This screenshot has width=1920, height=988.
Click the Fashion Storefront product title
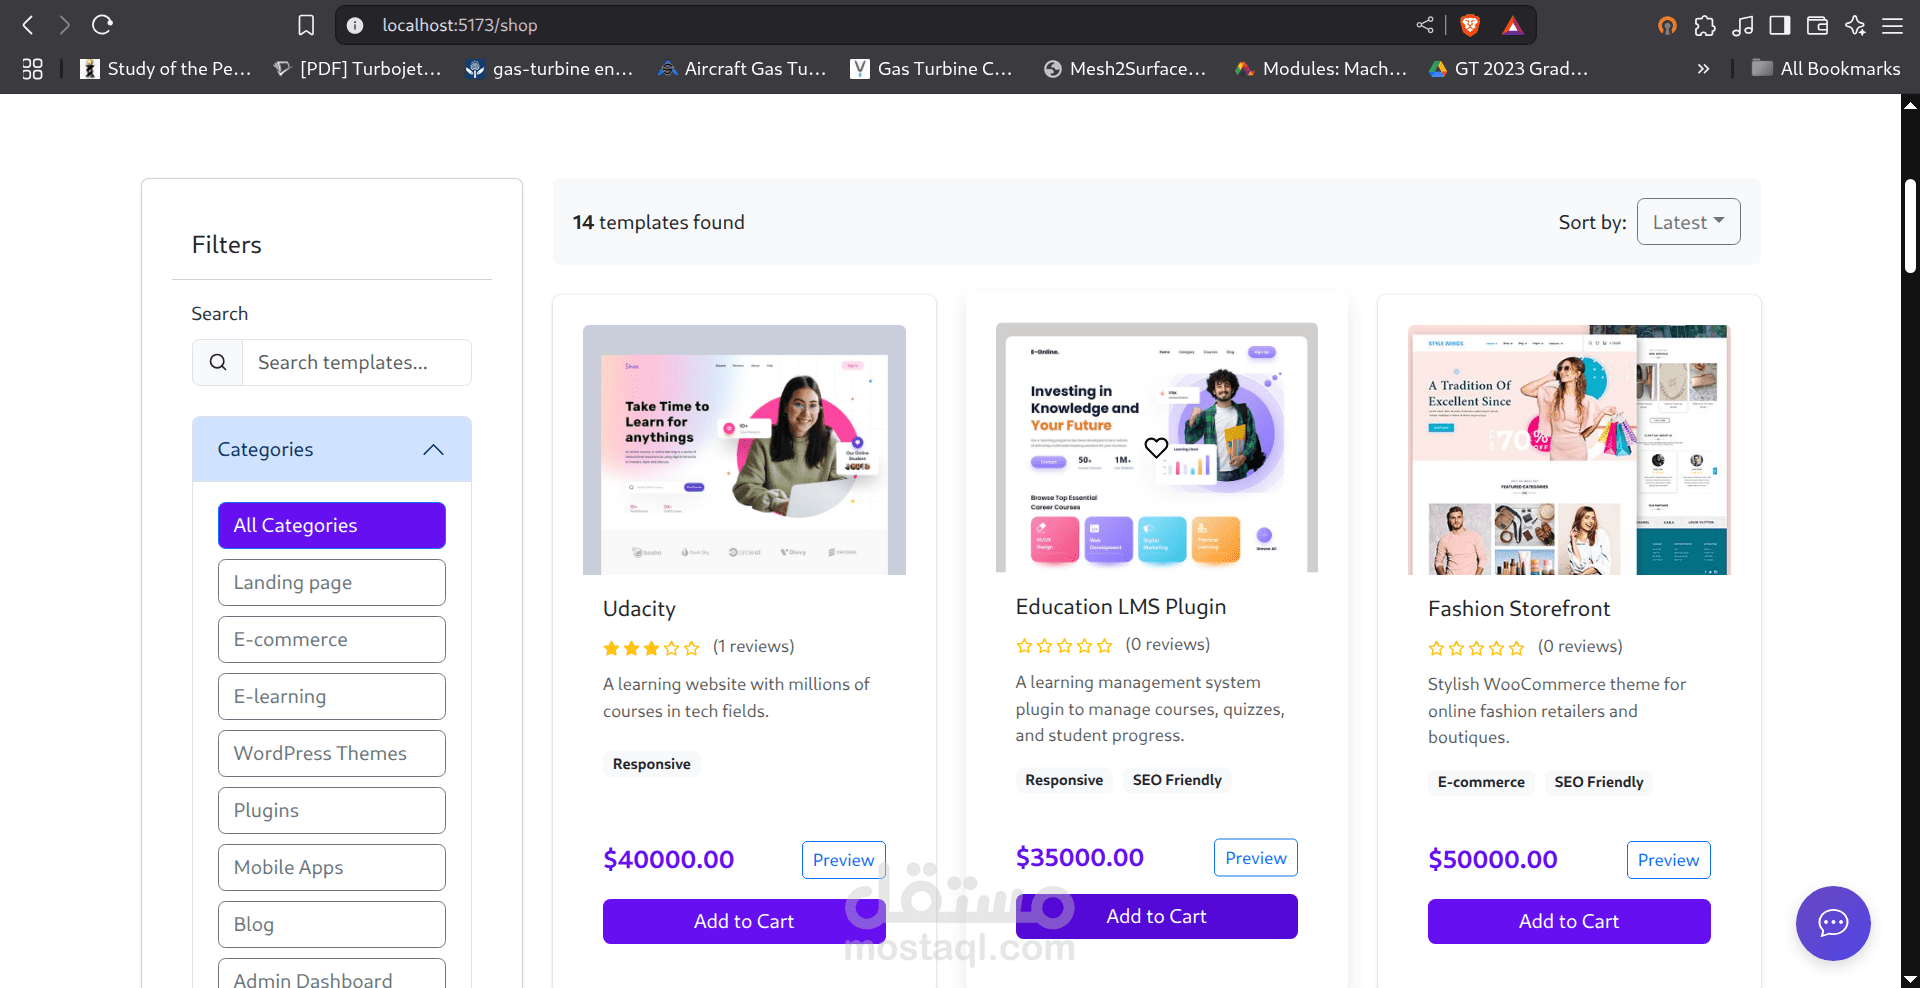pos(1519,609)
